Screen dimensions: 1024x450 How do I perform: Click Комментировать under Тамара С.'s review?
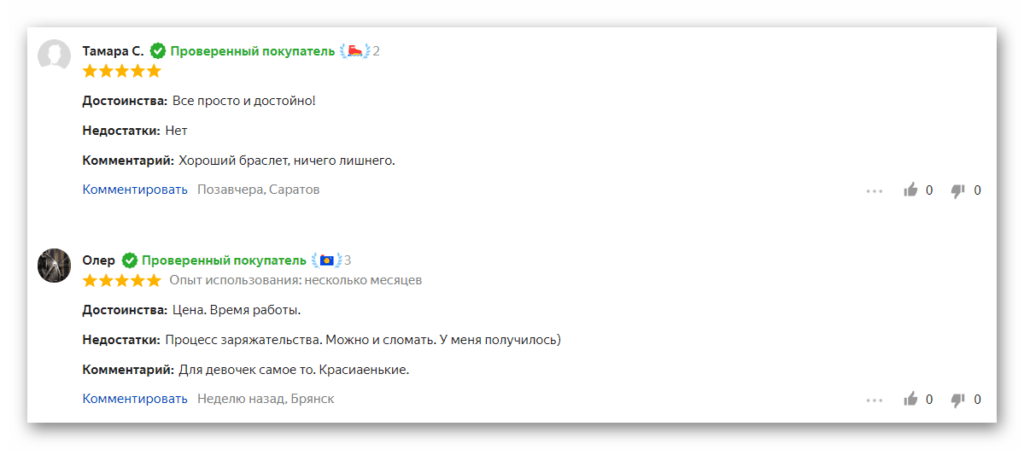[x=135, y=189]
